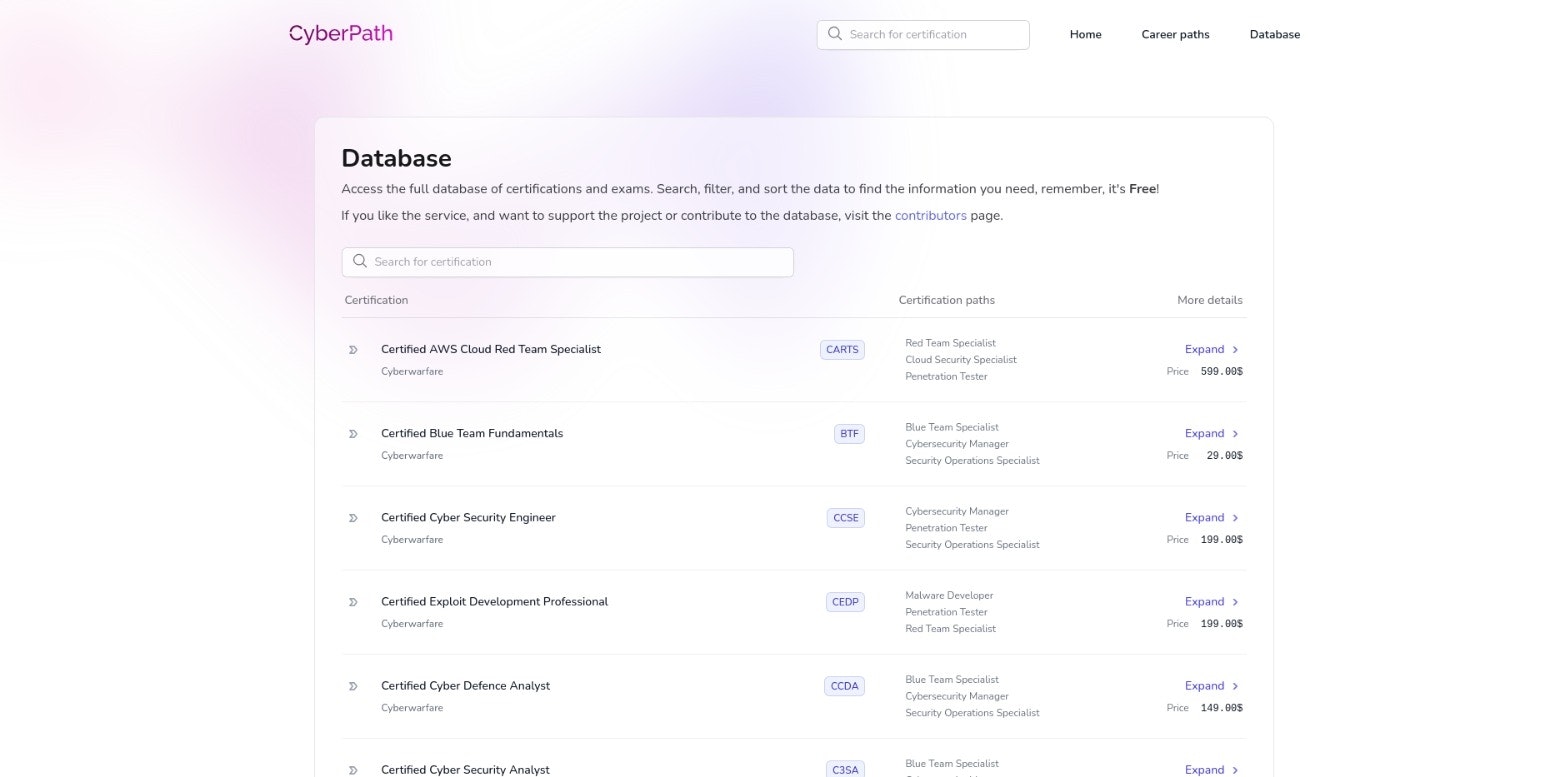
Task: Click the Cyberwarfare vendor icon beside Certified AWS Cloud Red Team Specialist
Action: (353, 350)
